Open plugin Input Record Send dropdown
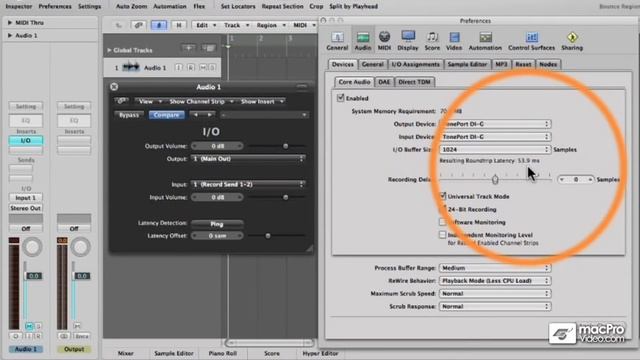Viewport: 640px width, 360px height. click(248, 184)
